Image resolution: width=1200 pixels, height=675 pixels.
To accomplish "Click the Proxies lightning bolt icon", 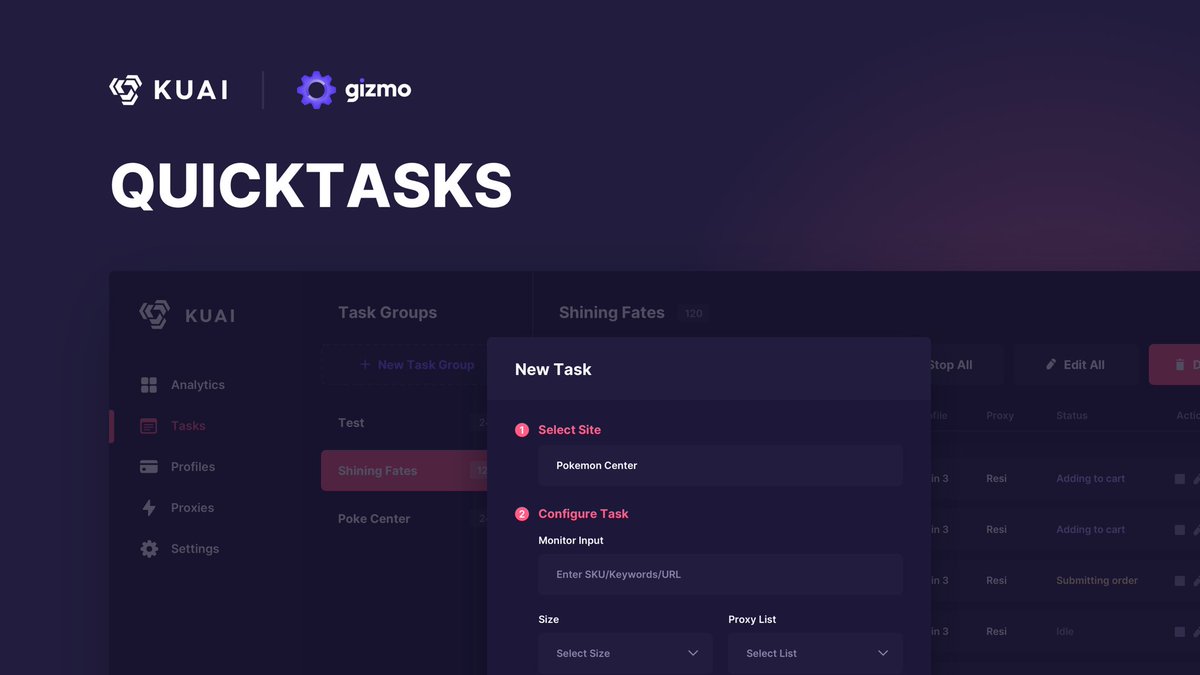I will coord(149,508).
